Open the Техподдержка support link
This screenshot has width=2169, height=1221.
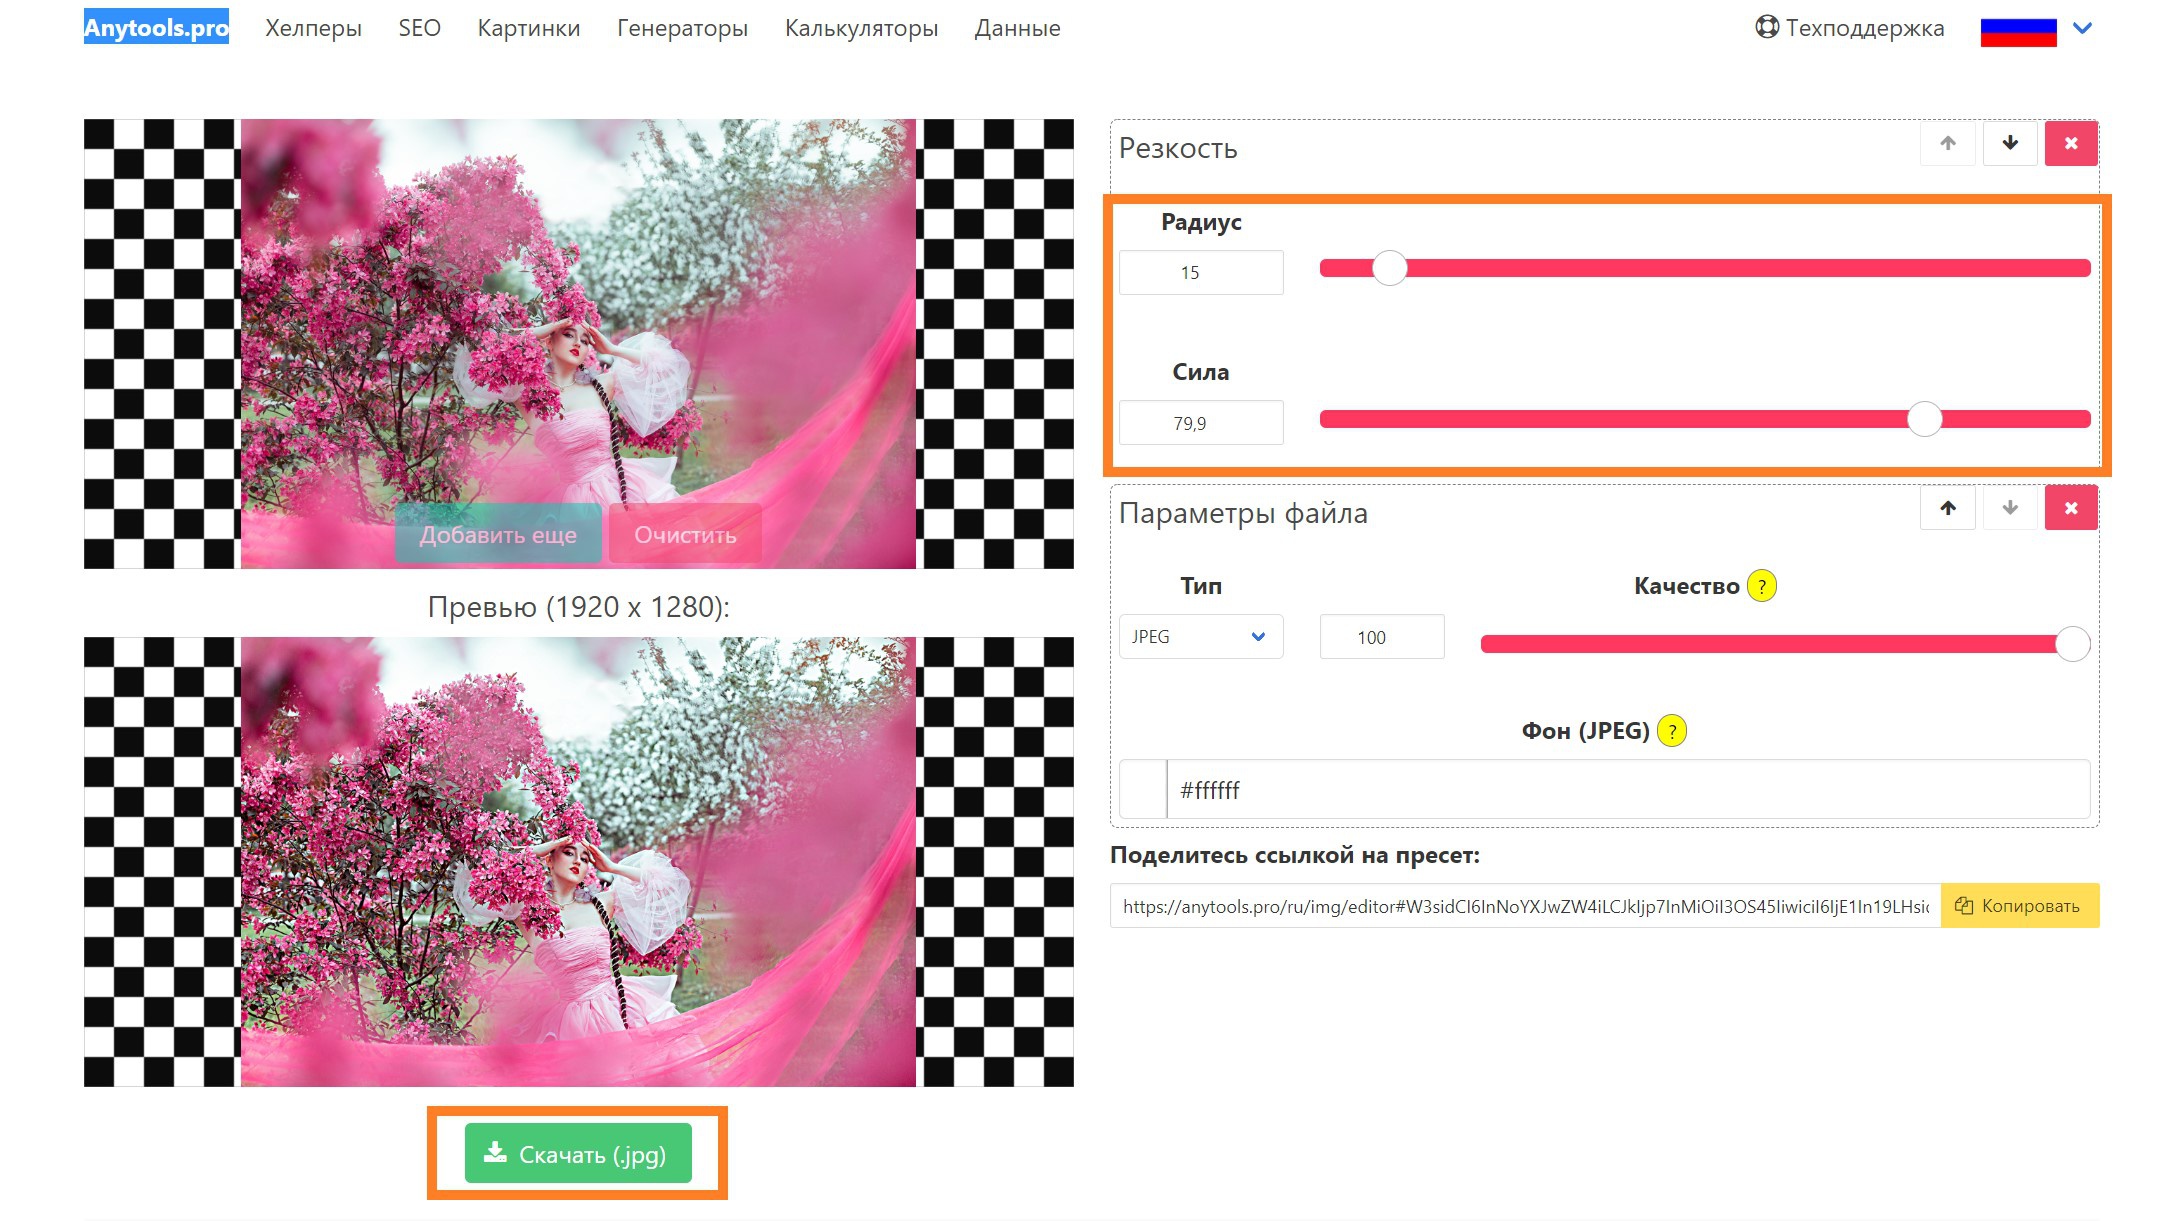[x=1849, y=28]
